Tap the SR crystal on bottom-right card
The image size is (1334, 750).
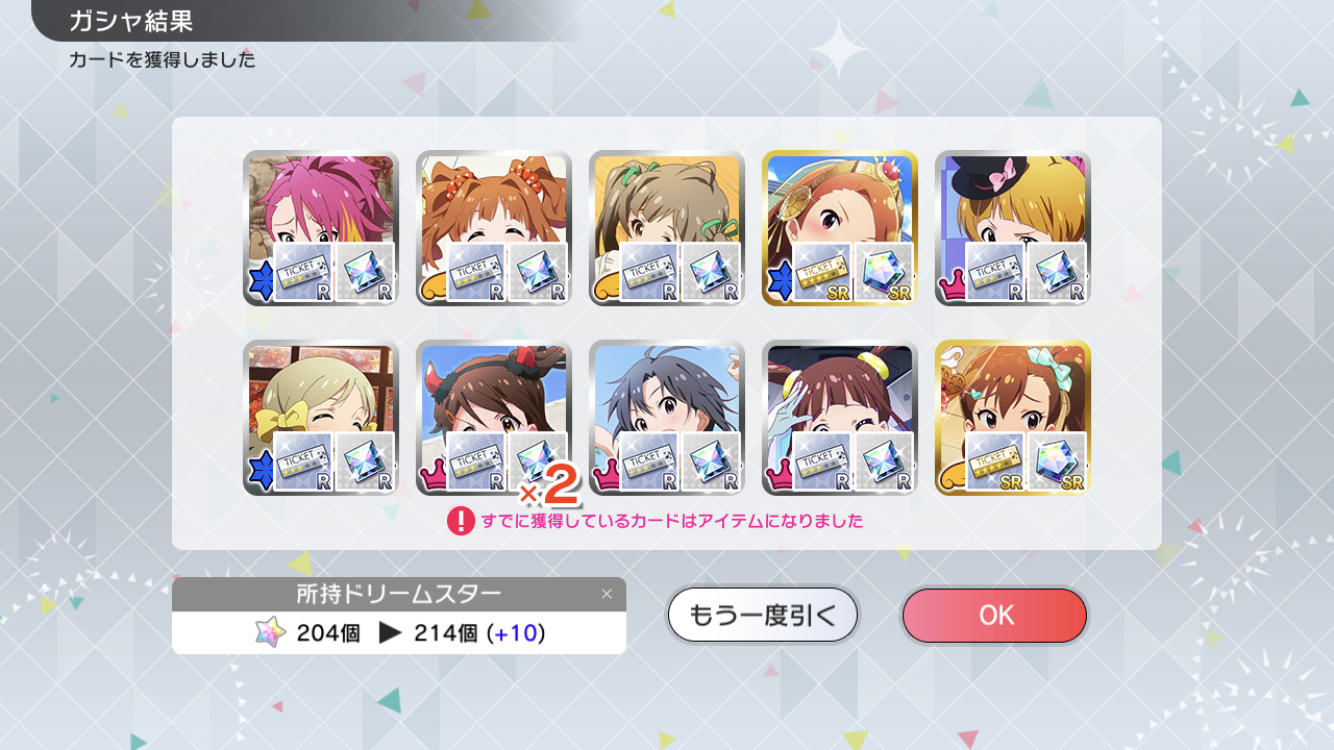click(x=1057, y=461)
